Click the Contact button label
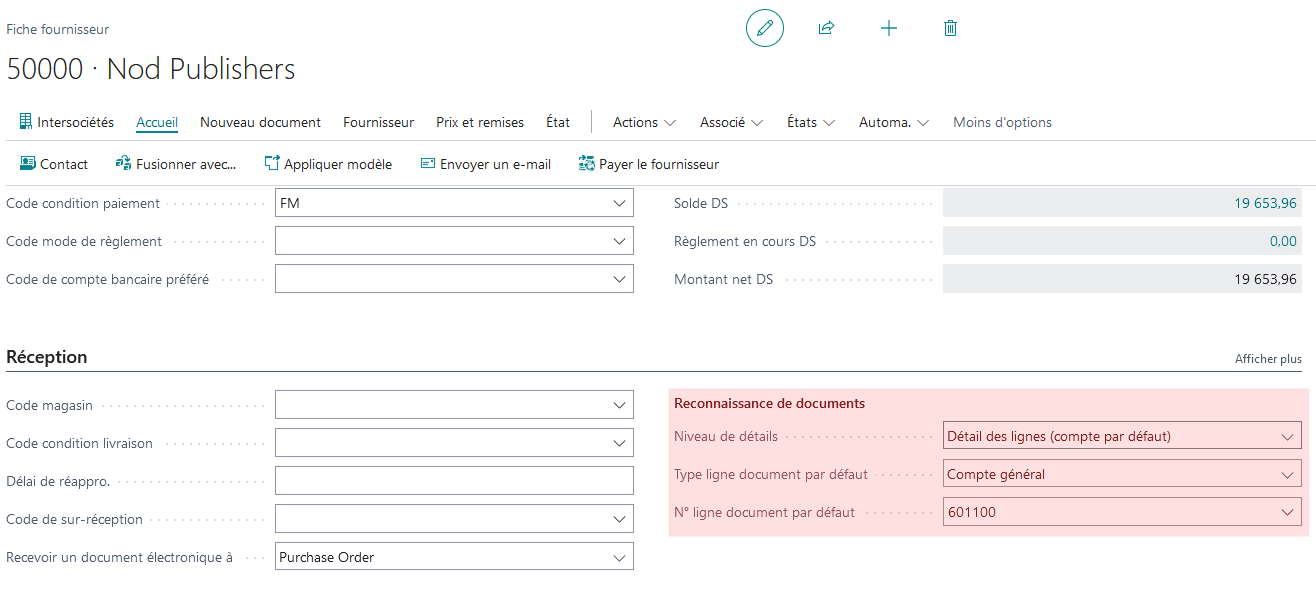This screenshot has height=604, width=1316. (x=64, y=164)
